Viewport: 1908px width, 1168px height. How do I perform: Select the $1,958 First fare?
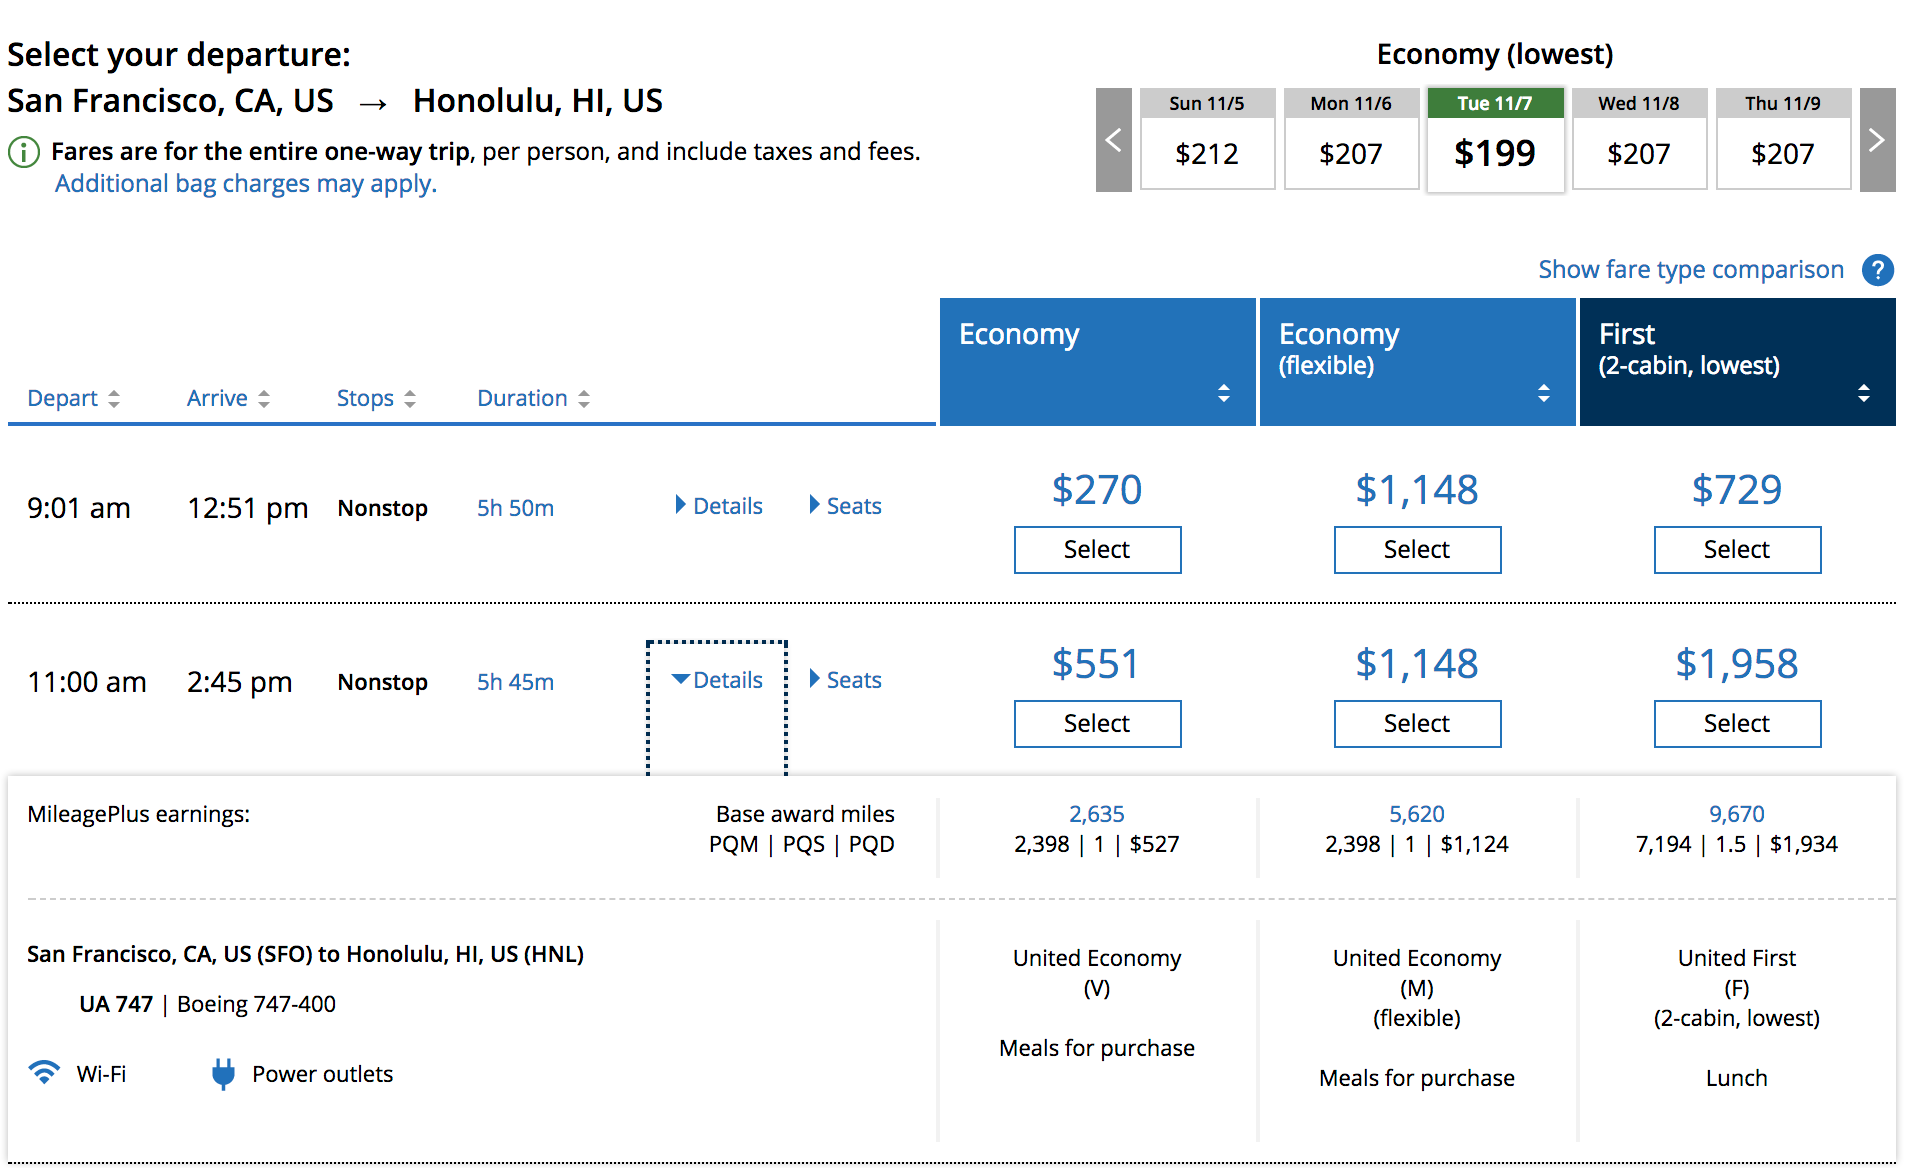click(x=1737, y=724)
